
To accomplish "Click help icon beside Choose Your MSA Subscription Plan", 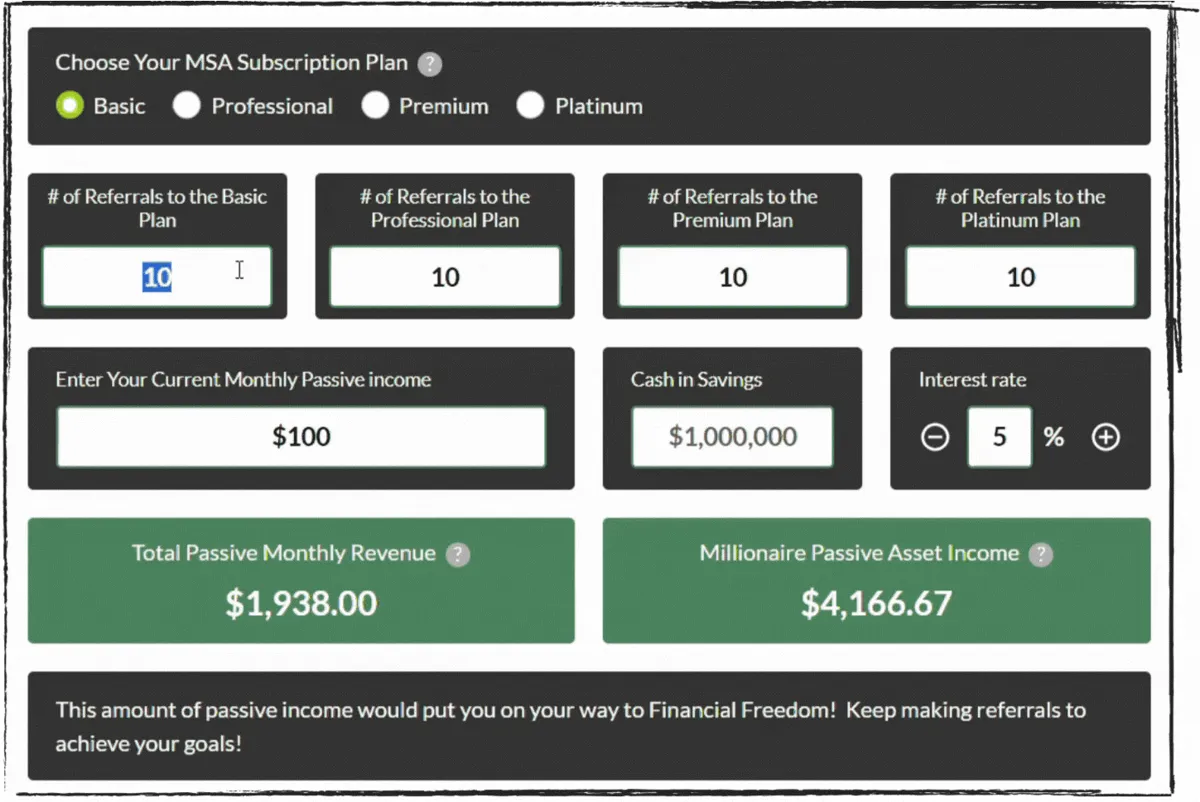I will [x=429, y=65].
